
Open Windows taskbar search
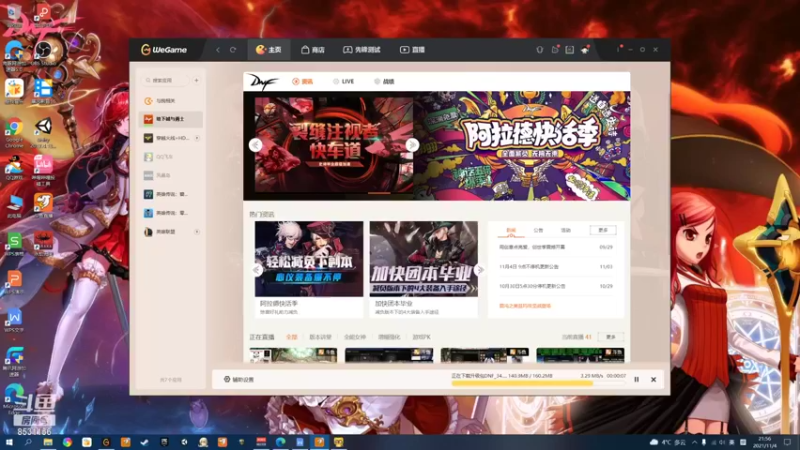click(28, 442)
